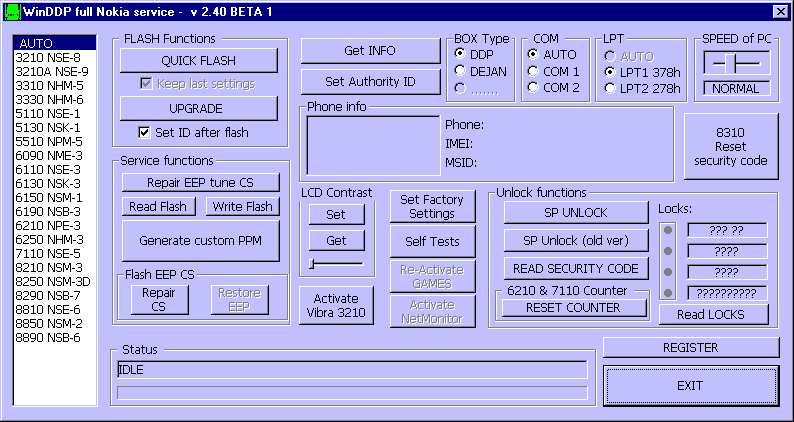Click Get INFO button
The width and height of the screenshot is (794, 422).
click(x=370, y=51)
